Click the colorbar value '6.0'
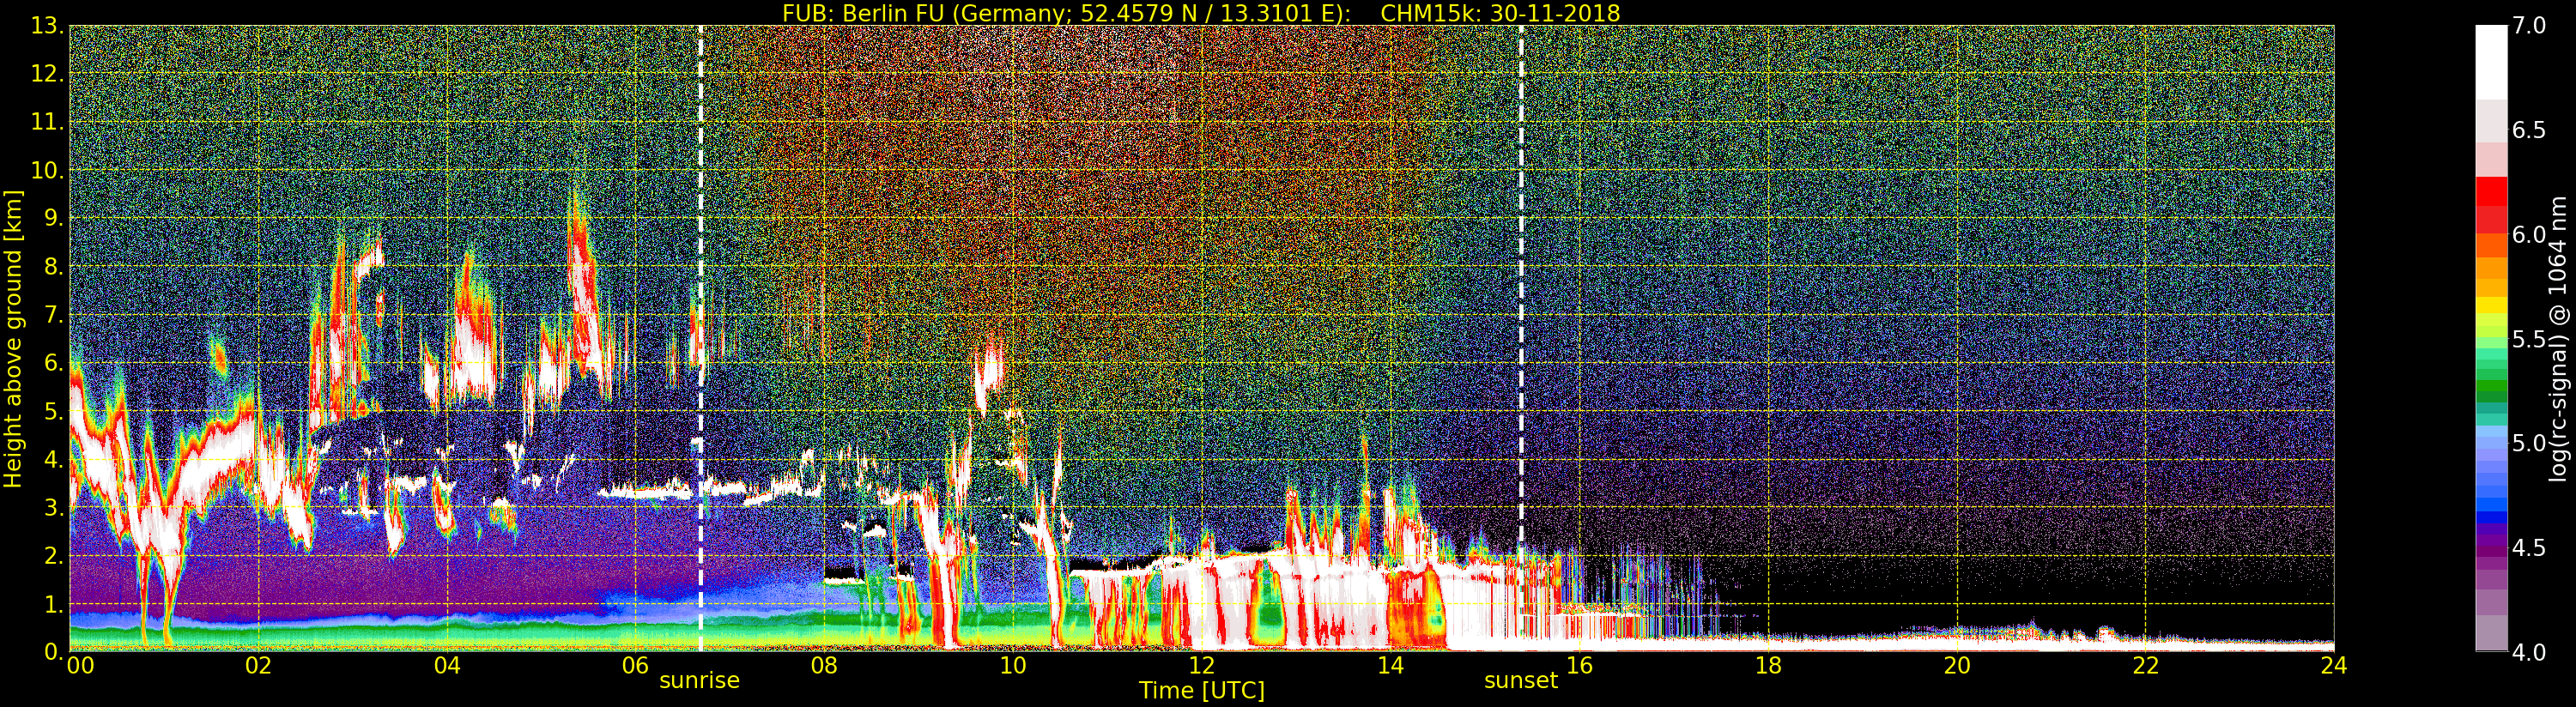 (x=2529, y=234)
